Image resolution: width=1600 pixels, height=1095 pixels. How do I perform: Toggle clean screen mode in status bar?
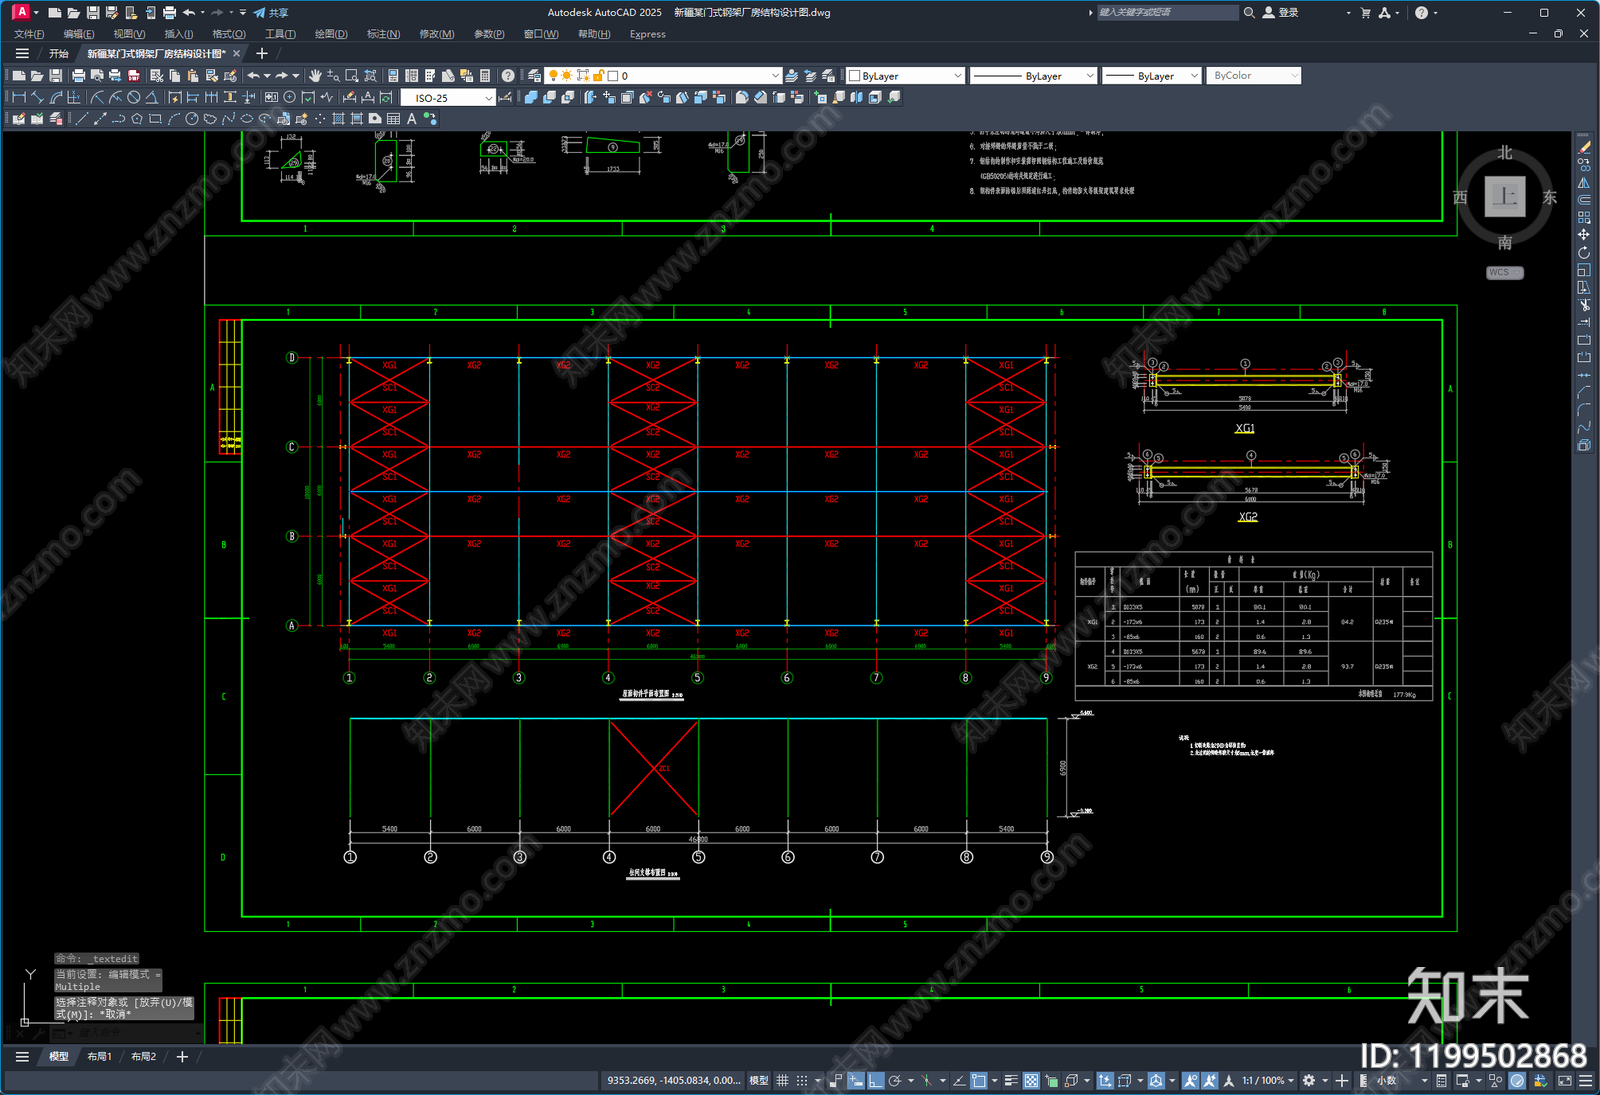click(1565, 1081)
